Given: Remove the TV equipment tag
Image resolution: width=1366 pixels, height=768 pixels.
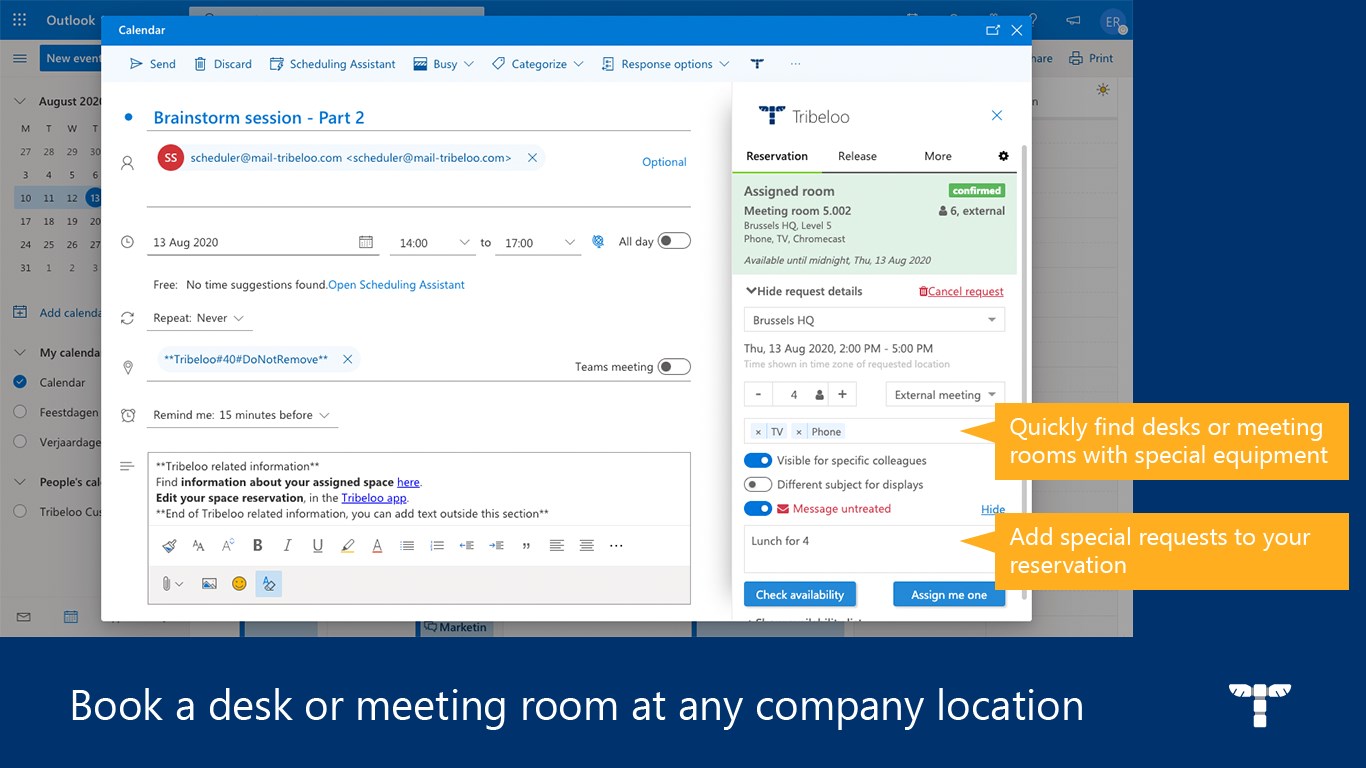Looking at the screenshot, I should [758, 432].
